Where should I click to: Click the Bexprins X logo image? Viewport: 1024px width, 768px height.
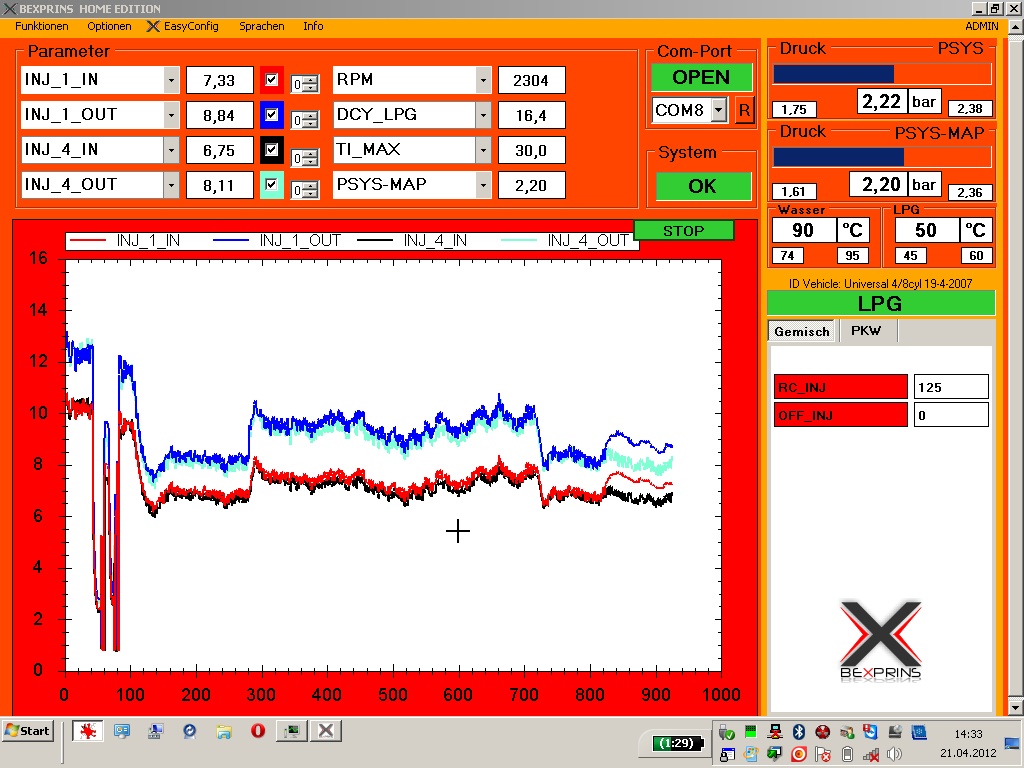[x=880, y=640]
